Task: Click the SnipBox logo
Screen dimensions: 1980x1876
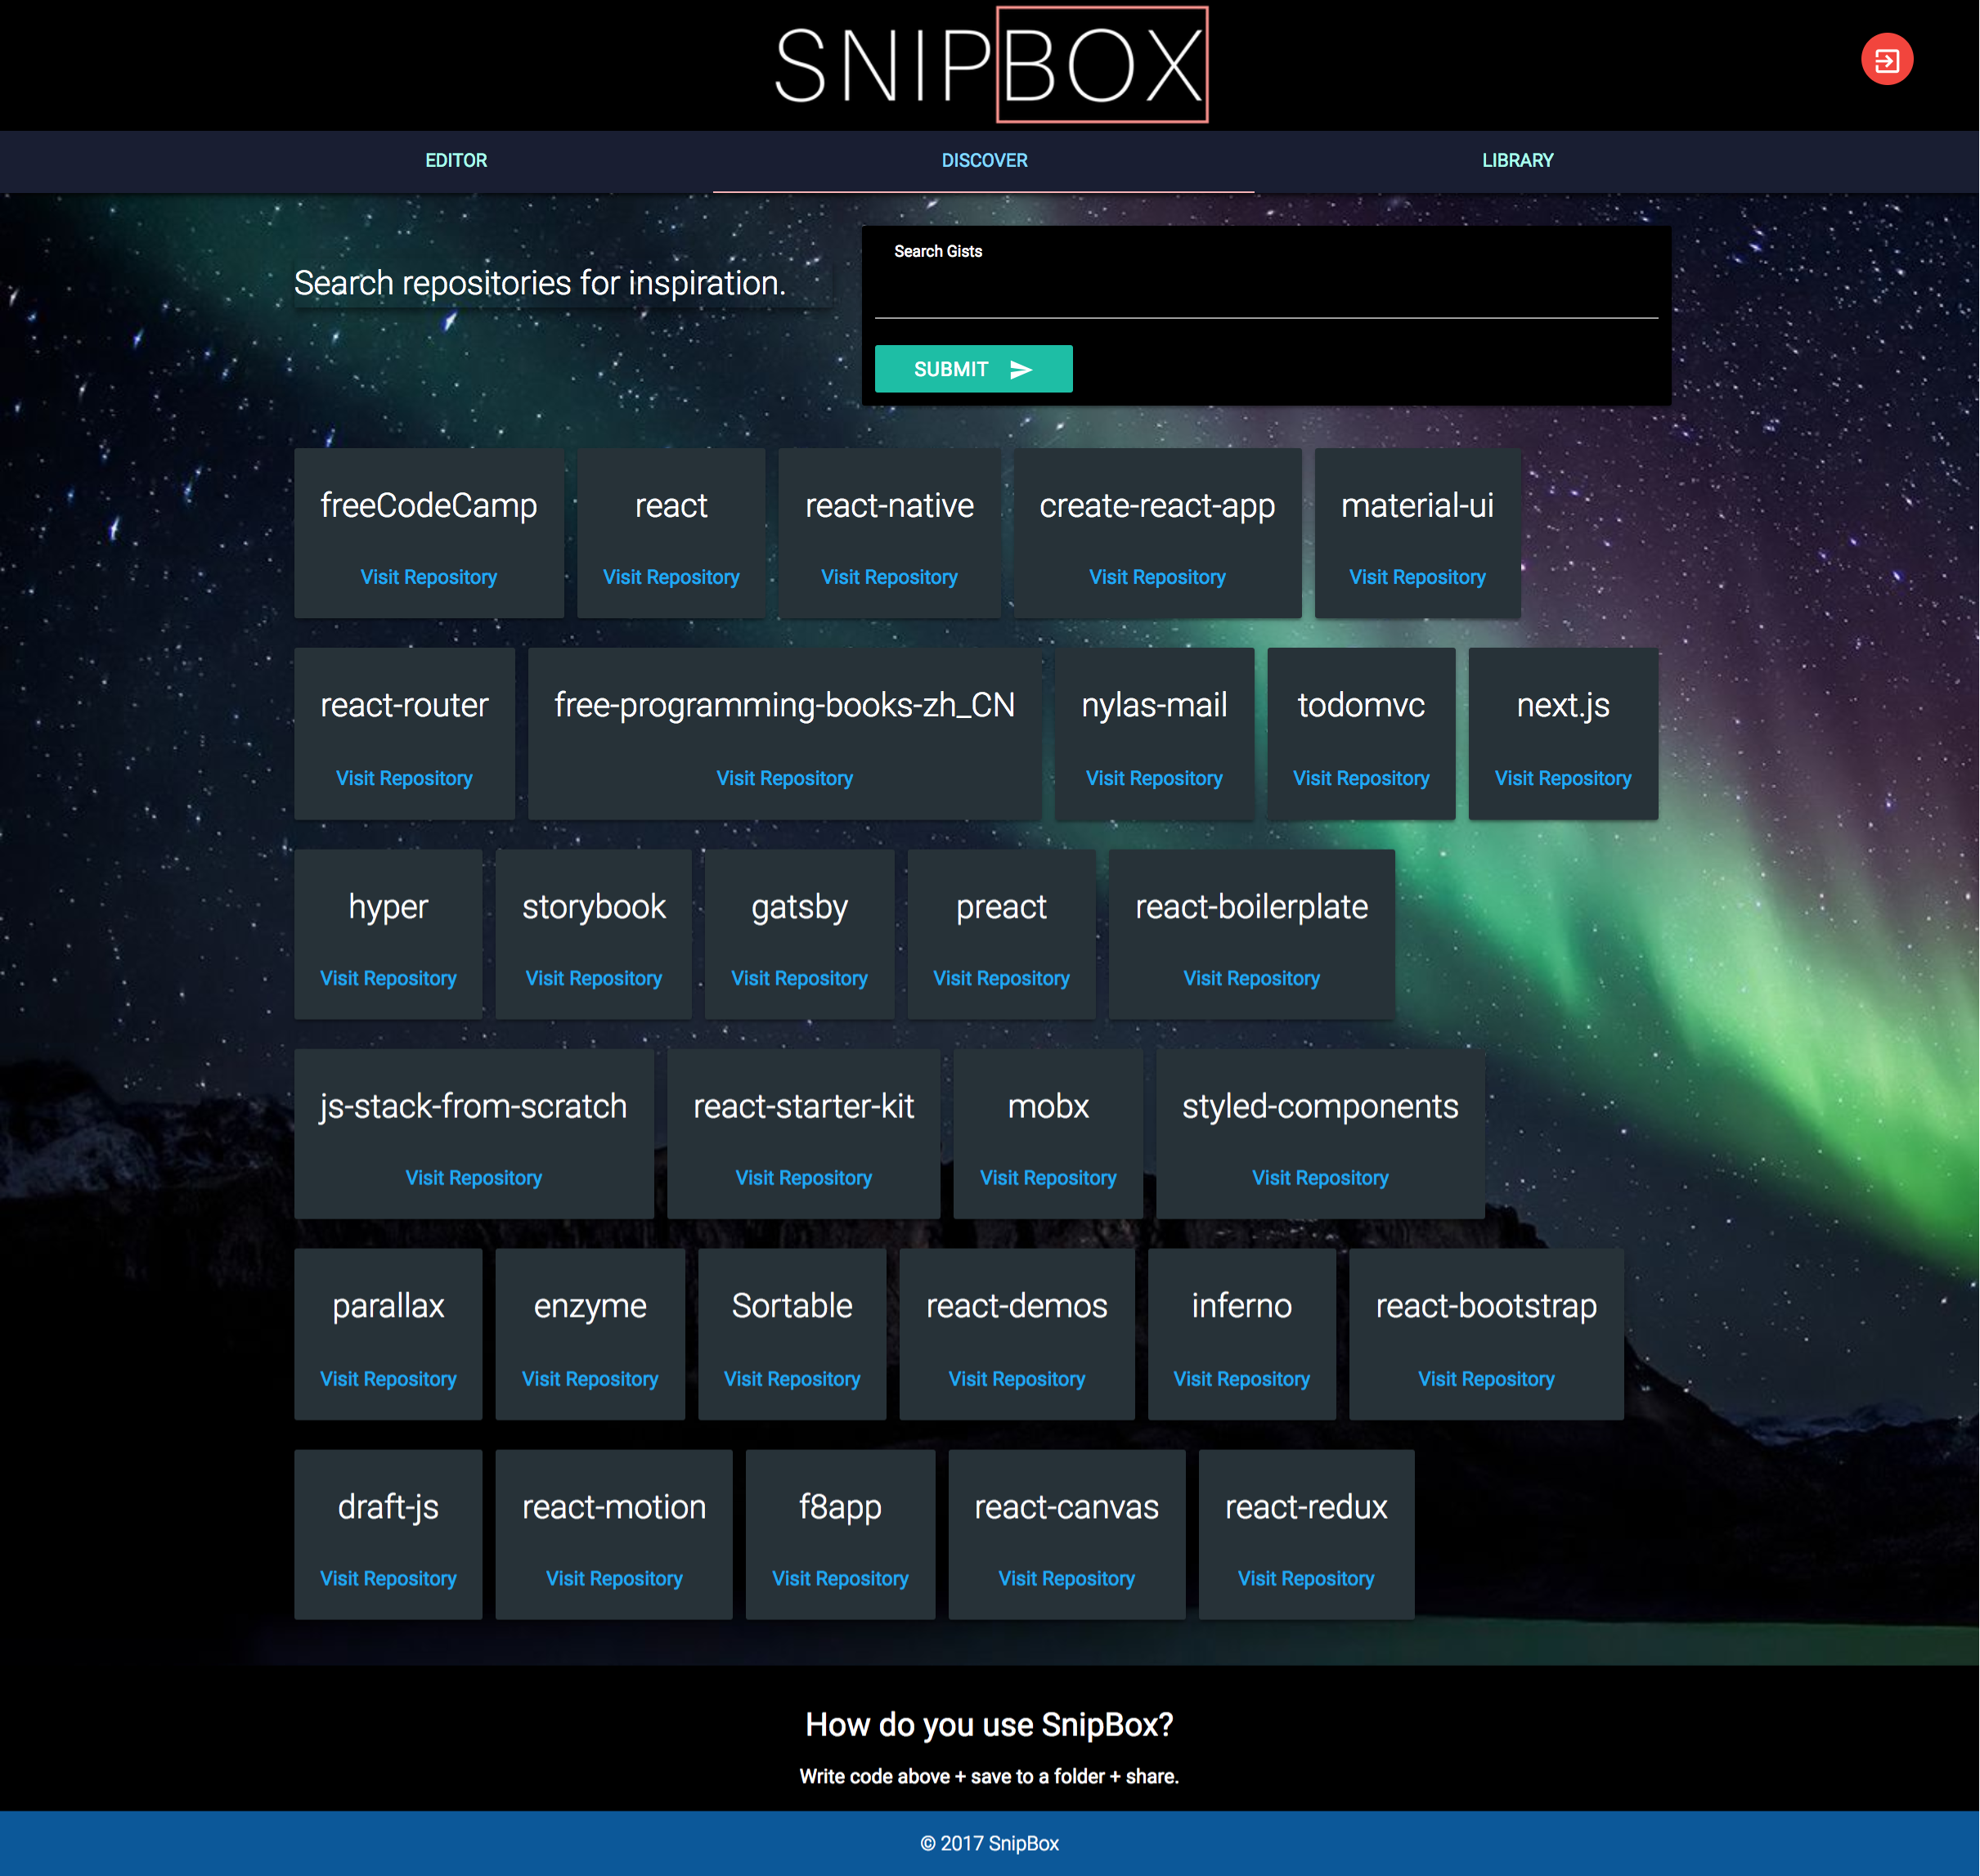Action: [x=990, y=65]
